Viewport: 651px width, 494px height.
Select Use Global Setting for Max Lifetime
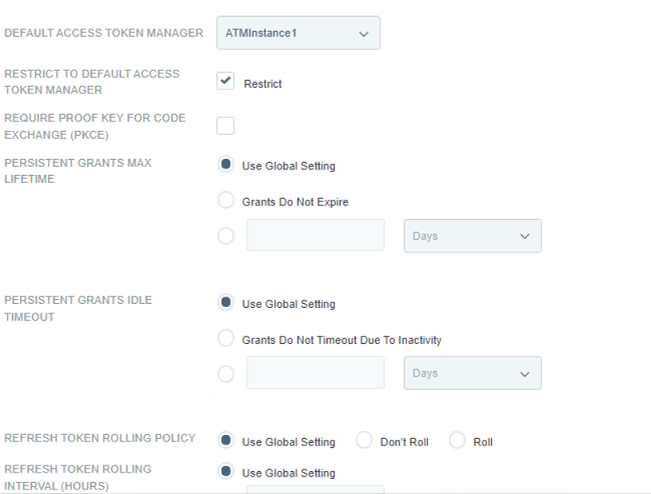tap(226, 164)
